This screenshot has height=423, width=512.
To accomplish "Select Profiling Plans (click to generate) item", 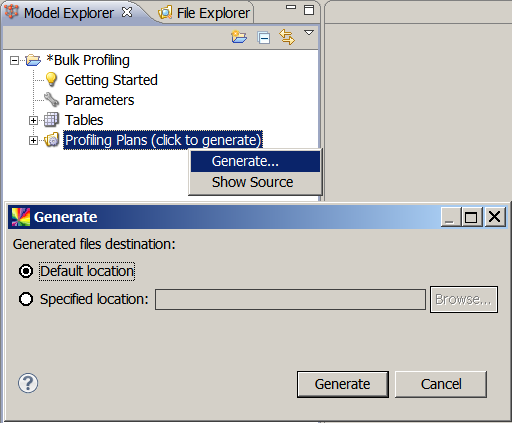I will (163, 140).
